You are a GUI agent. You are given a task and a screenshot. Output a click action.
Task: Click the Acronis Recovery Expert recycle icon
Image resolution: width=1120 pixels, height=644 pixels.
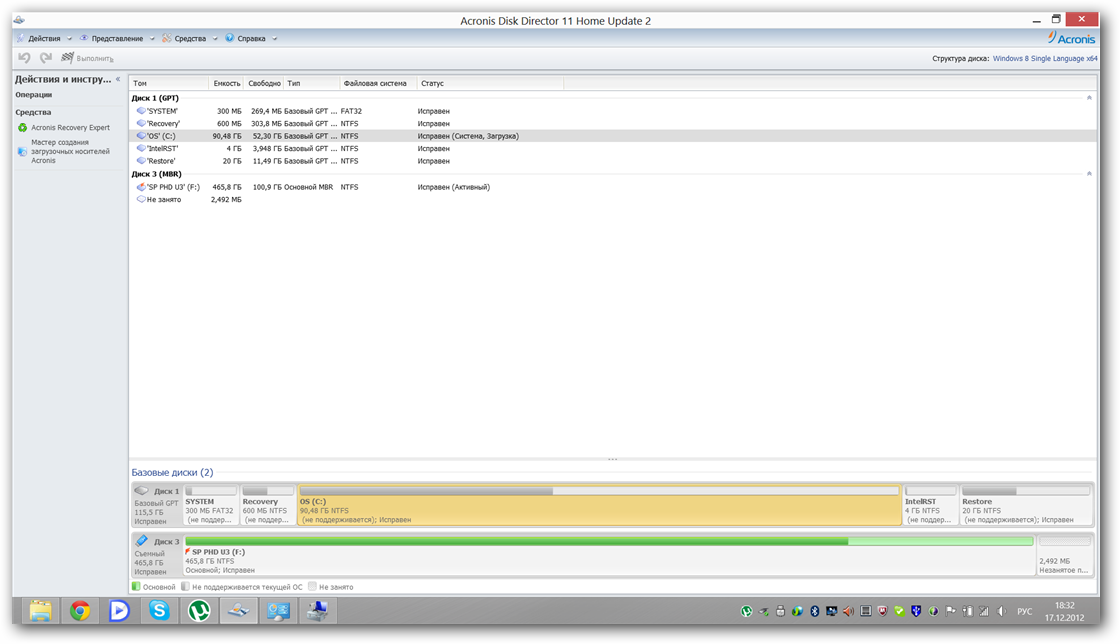coord(22,128)
